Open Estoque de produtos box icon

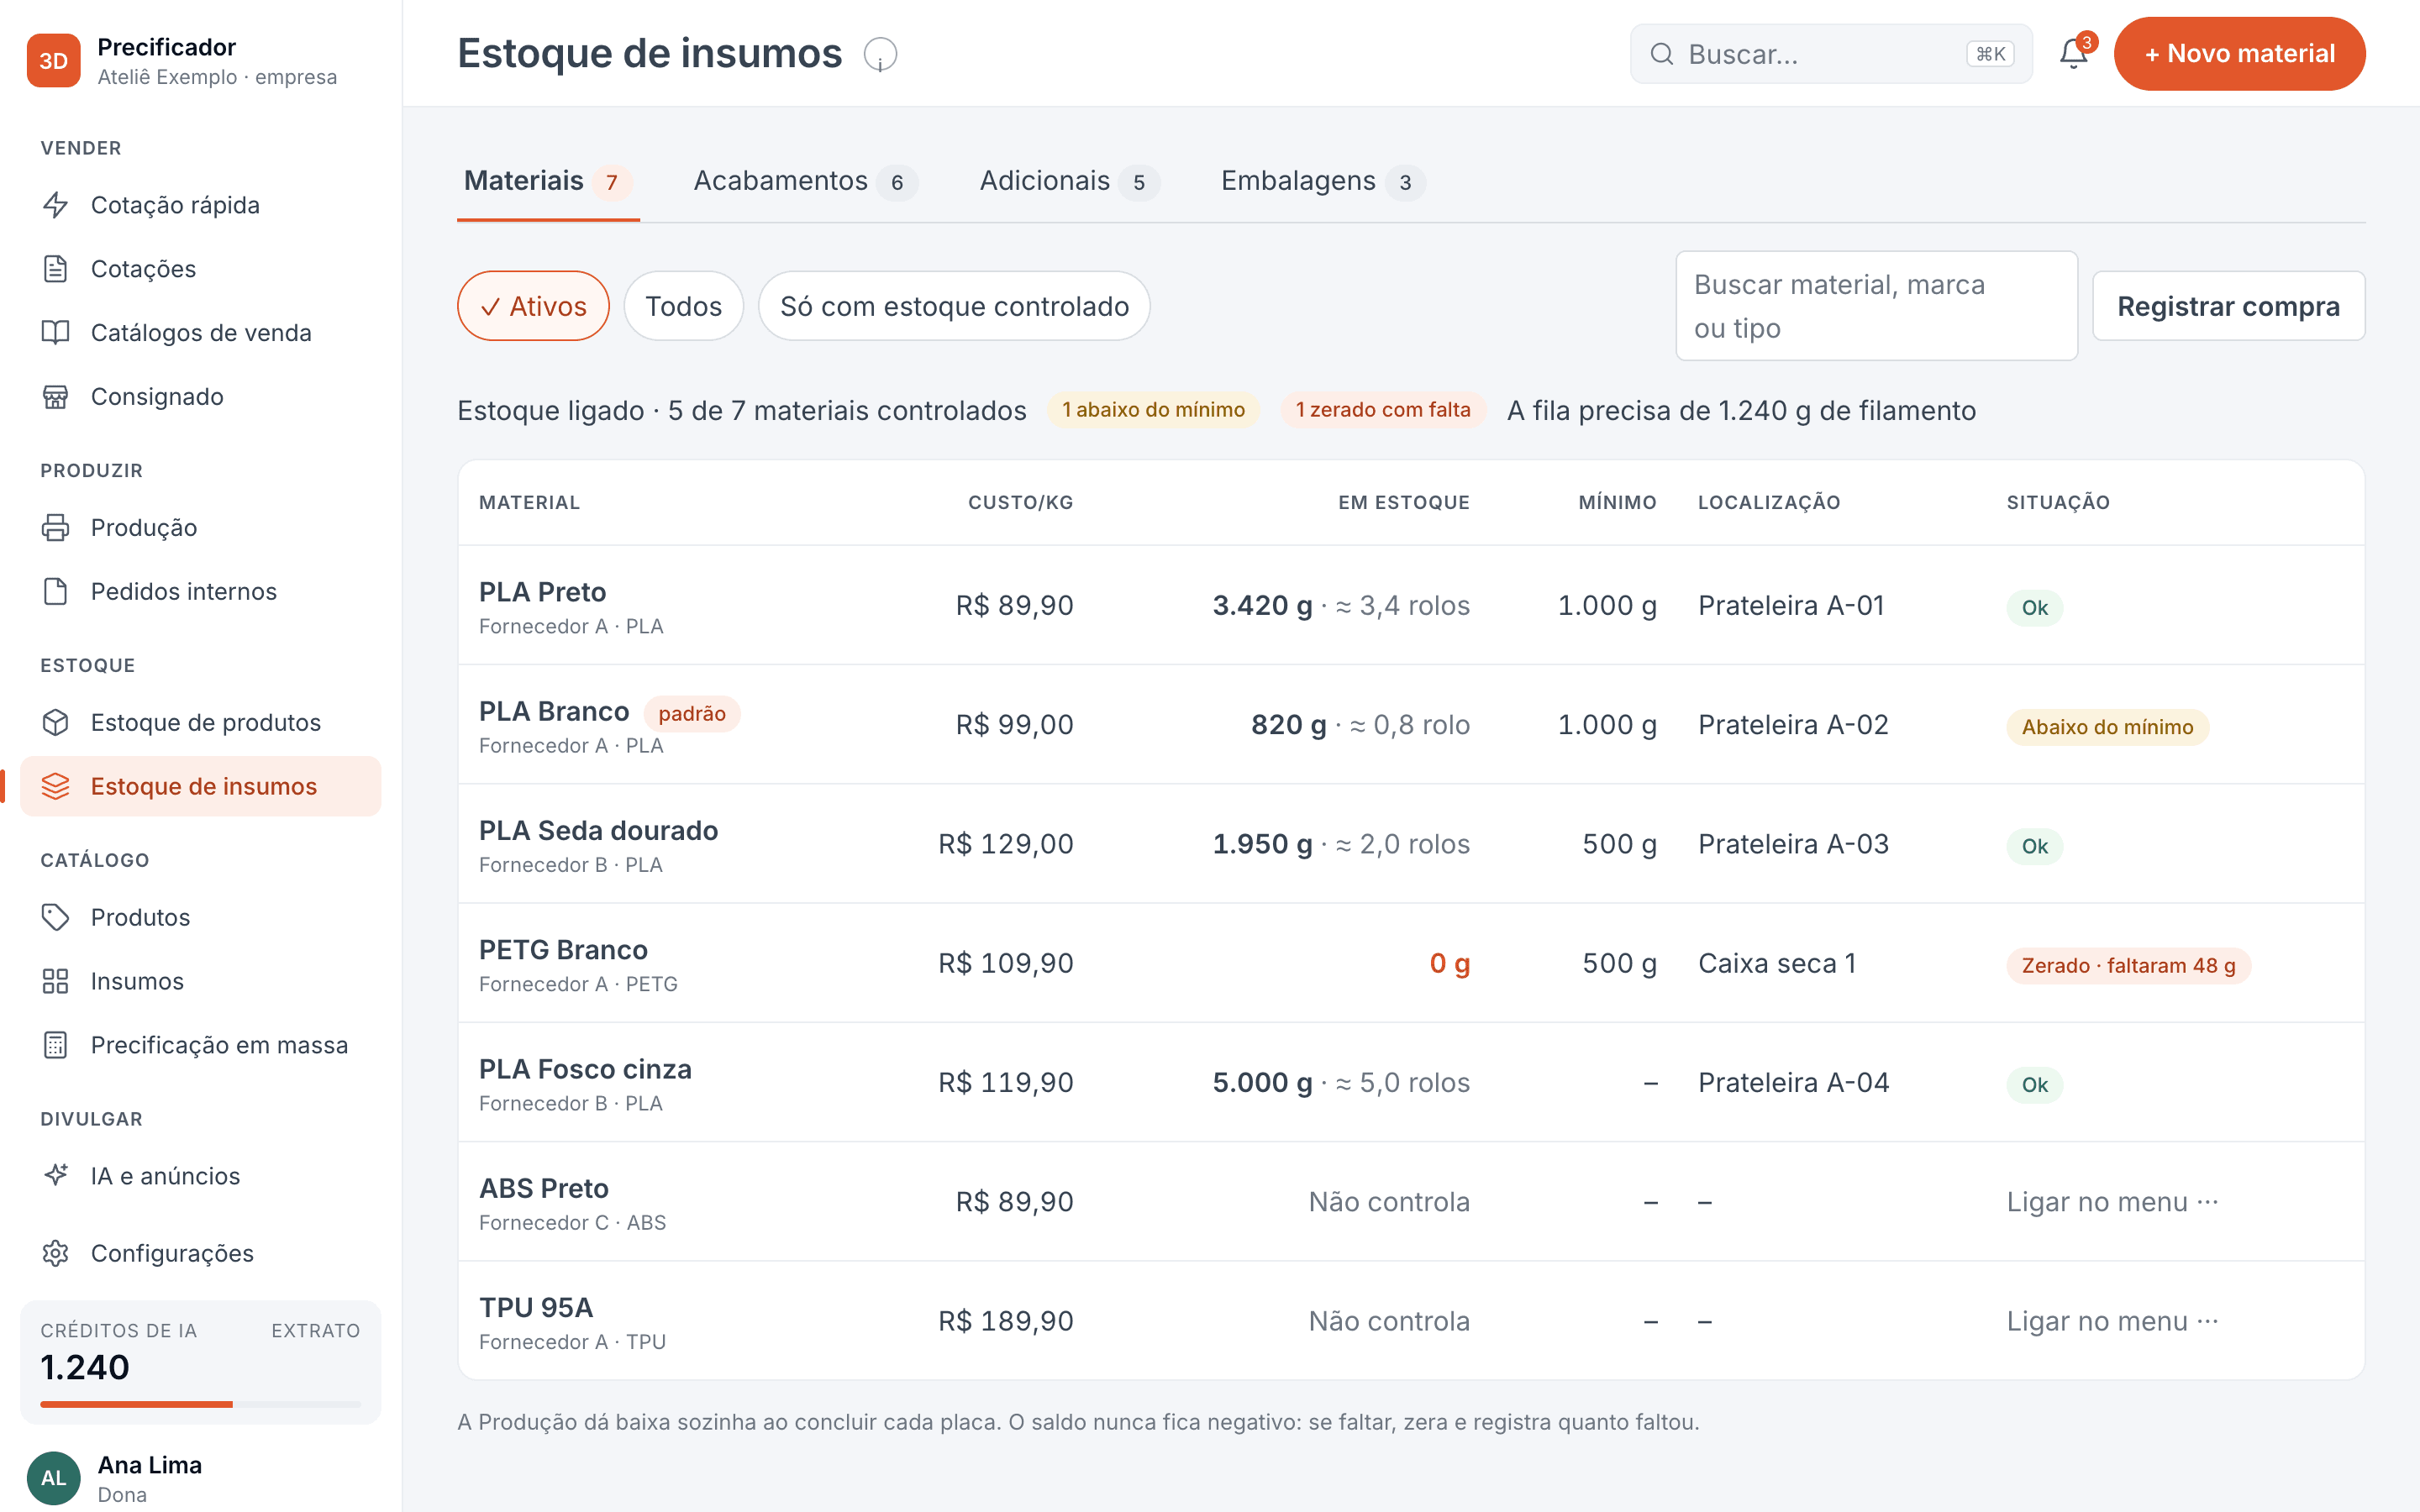point(55,722)
